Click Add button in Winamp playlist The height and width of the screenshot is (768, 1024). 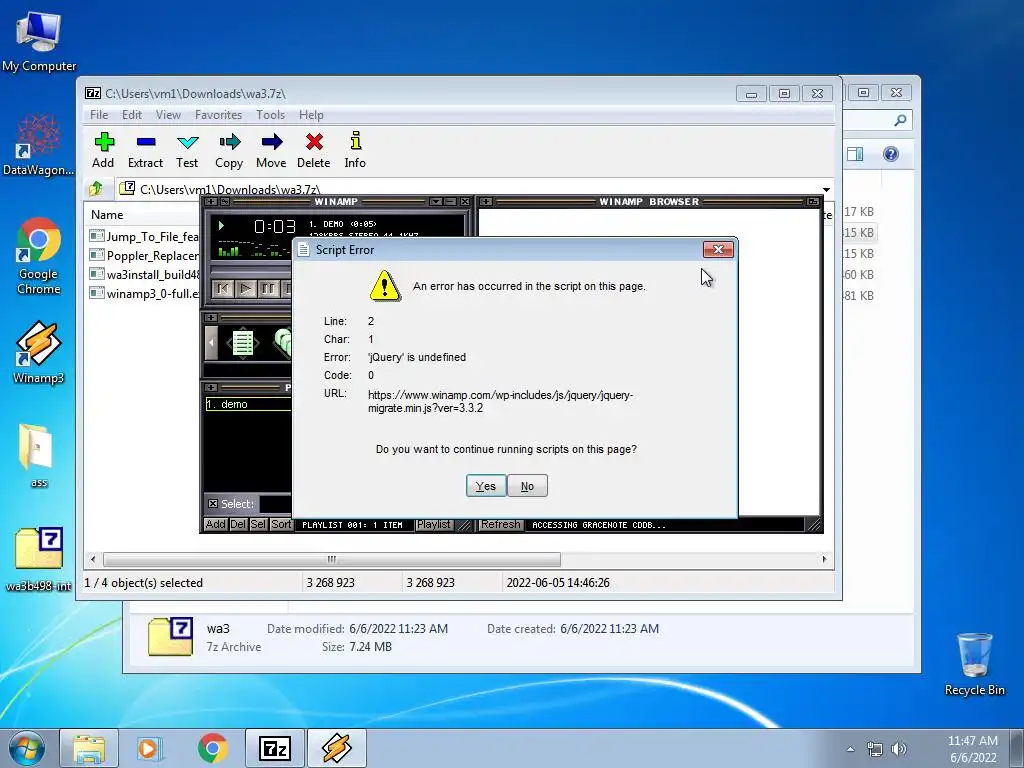coord(216,524)
